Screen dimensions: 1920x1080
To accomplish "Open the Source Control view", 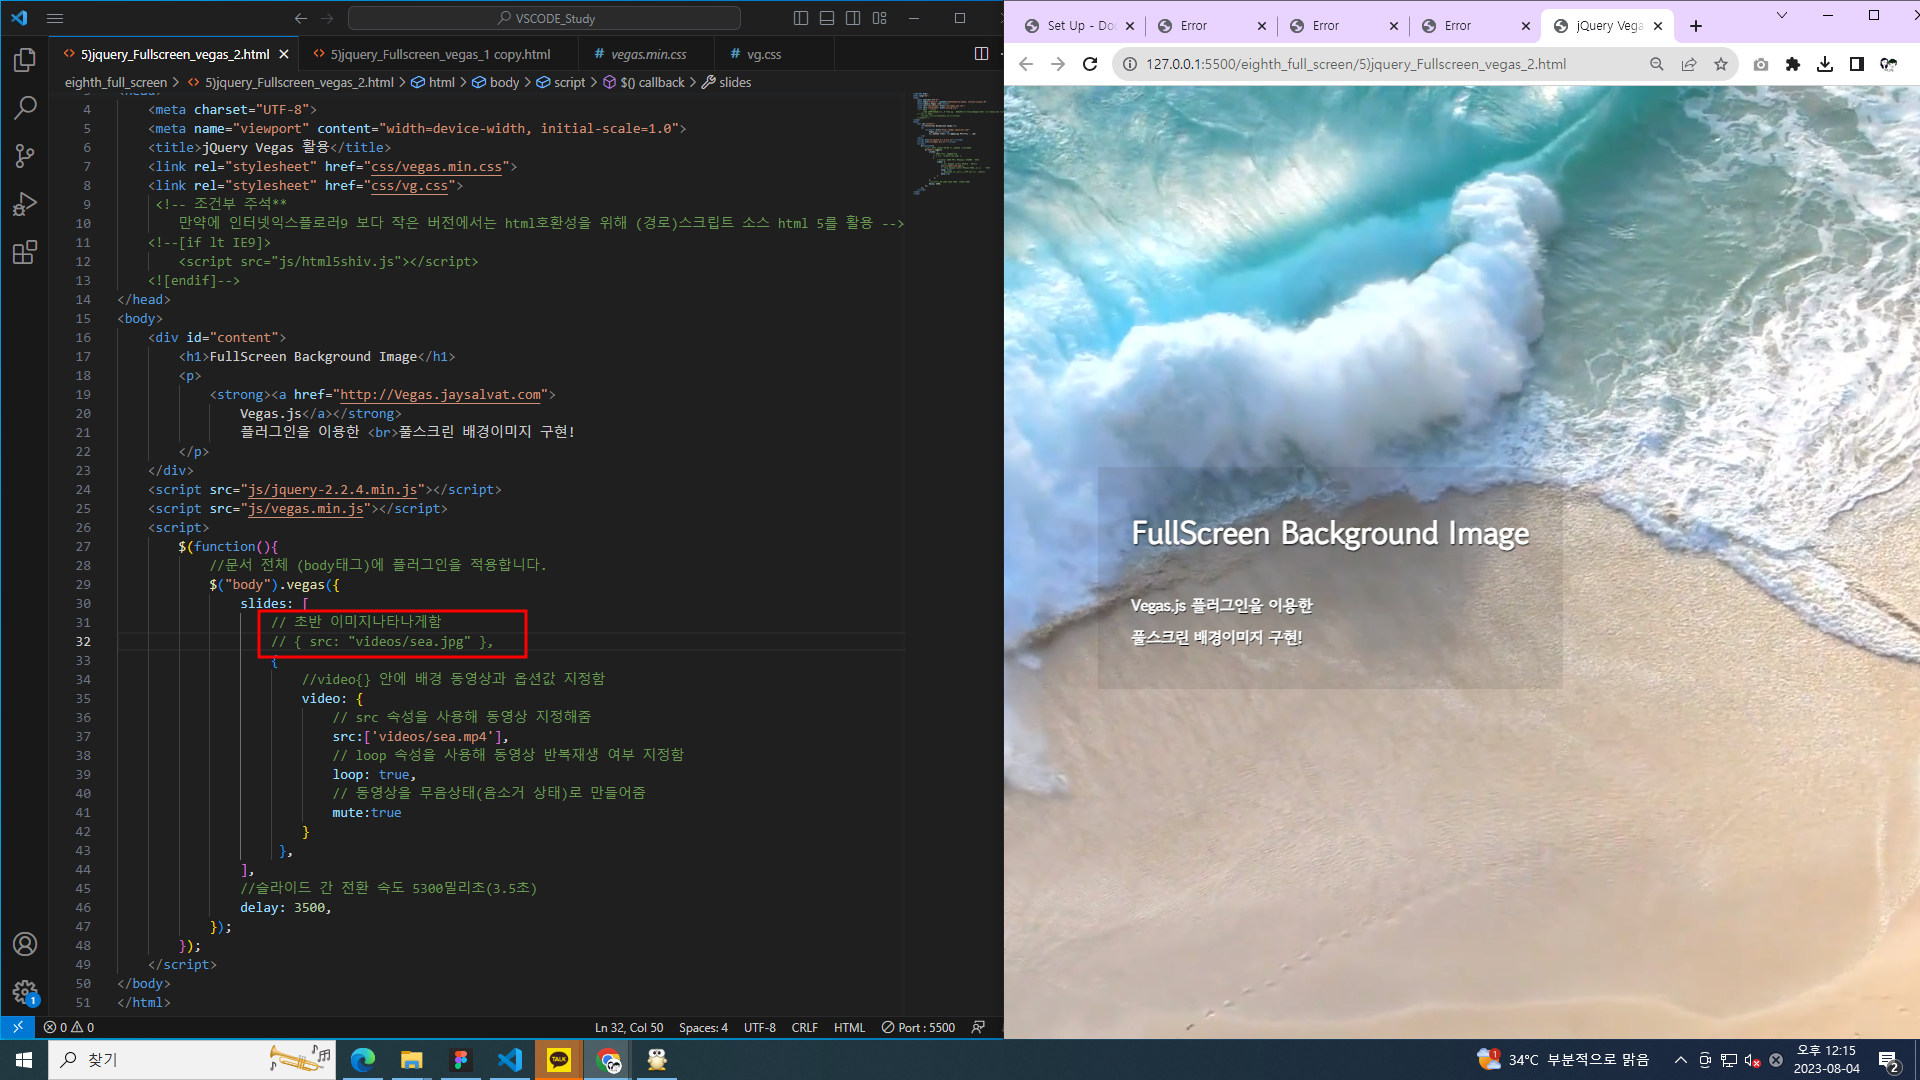I will pos(25,156).
